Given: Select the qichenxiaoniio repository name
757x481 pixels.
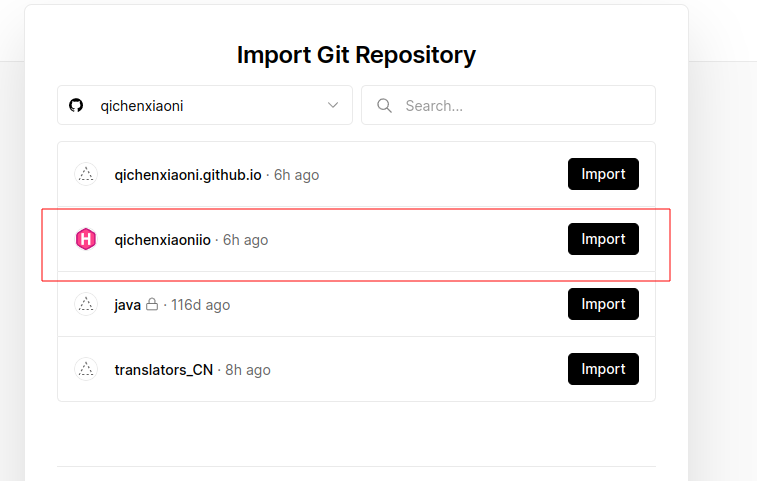Looking at the screenshot, I should pyautogui.click(x=163, y=240).
